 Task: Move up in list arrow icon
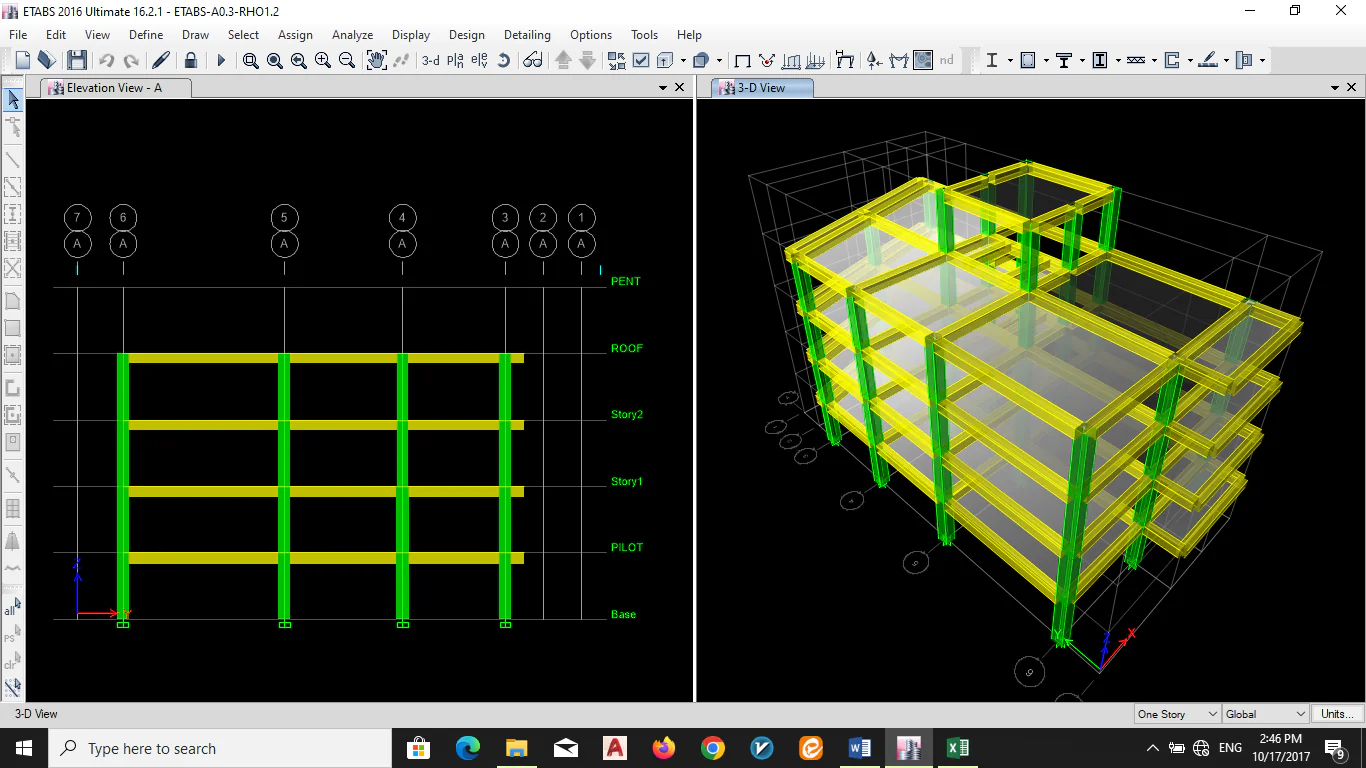[x=563, y=60]
